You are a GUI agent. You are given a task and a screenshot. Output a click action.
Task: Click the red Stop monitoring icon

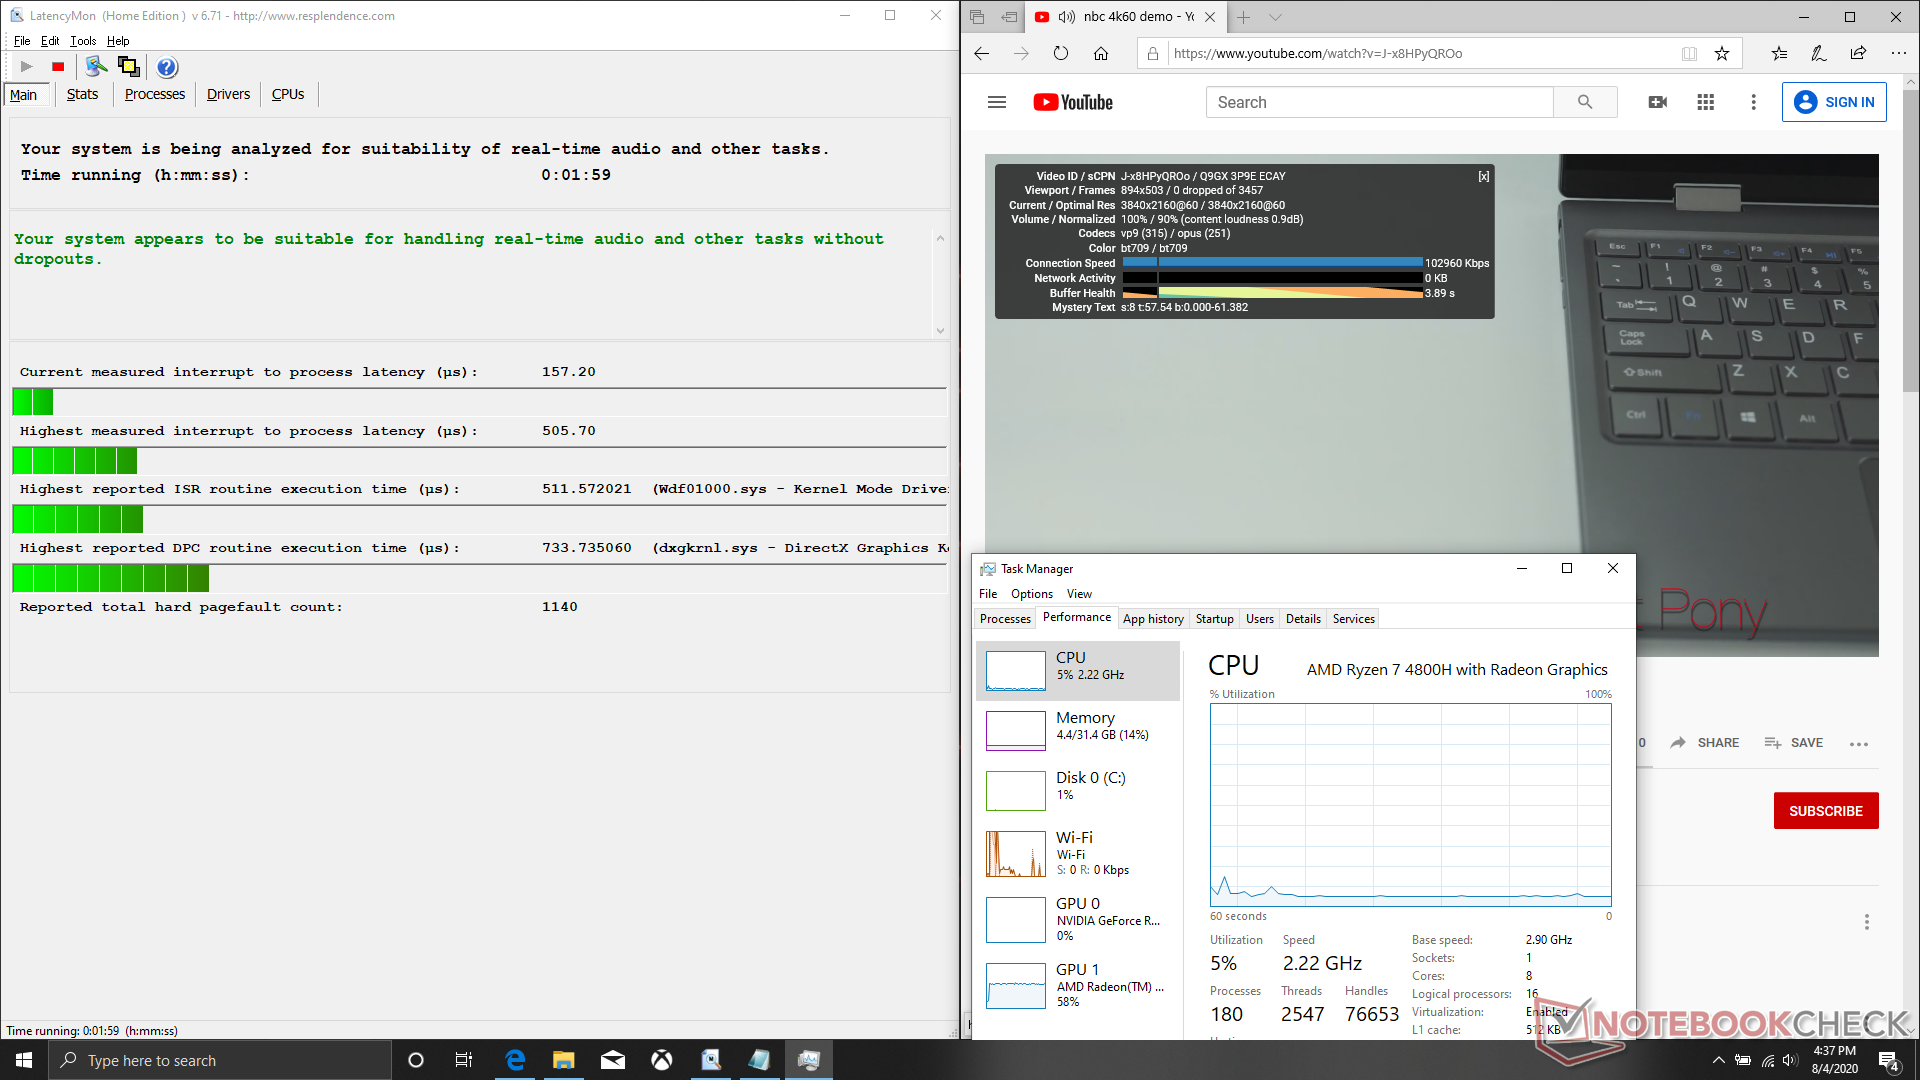58,67
